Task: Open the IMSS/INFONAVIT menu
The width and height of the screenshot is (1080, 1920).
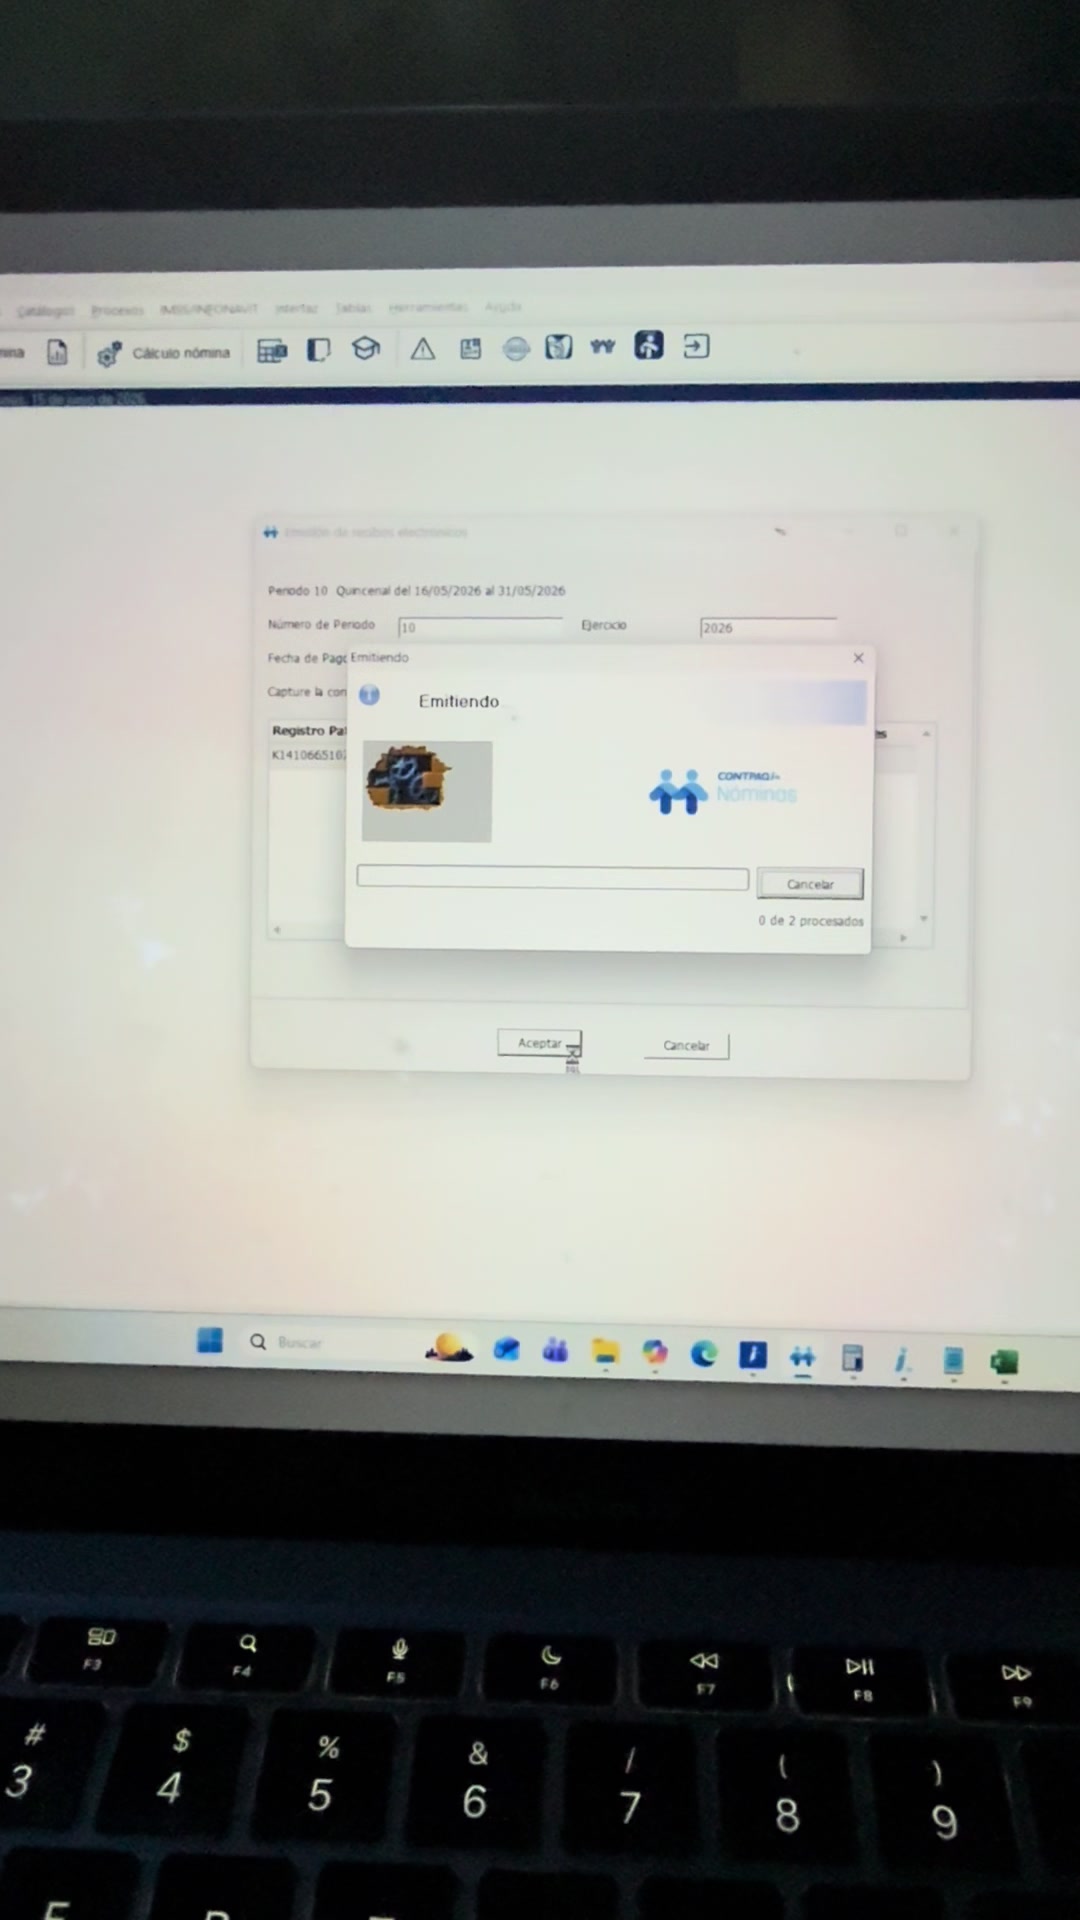Action: click(x=209, y=309)
